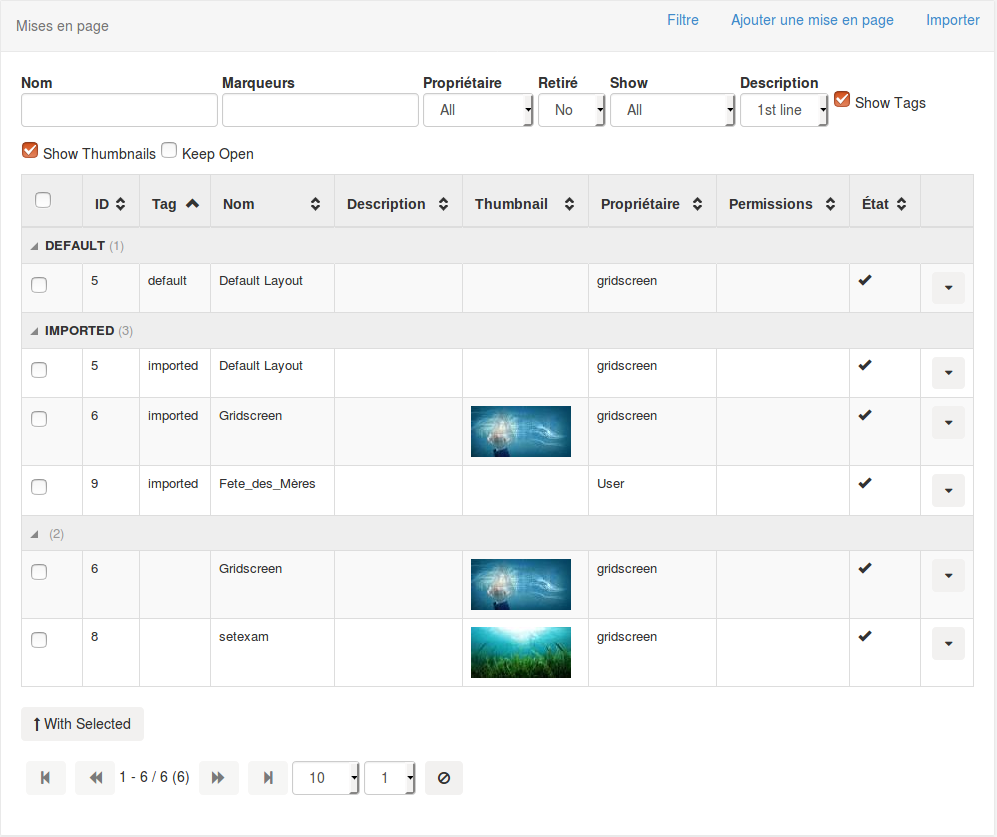Go to first page of results
The image size is (997, 837).
click(45, 778)
